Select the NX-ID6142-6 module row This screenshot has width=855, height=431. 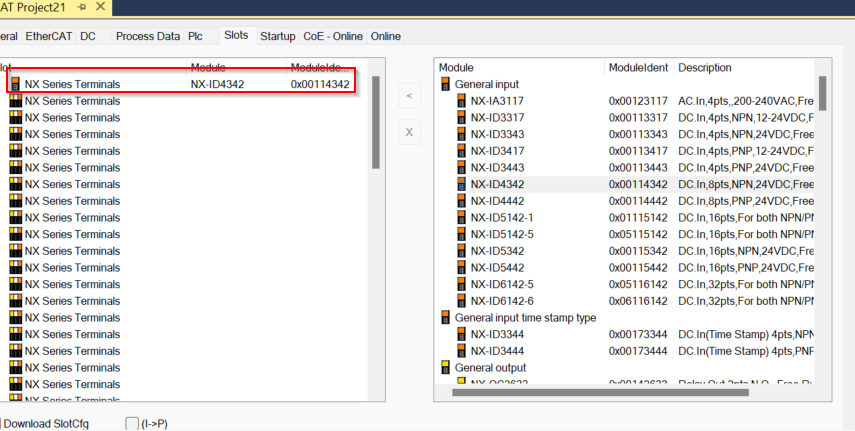click(626, 301)
